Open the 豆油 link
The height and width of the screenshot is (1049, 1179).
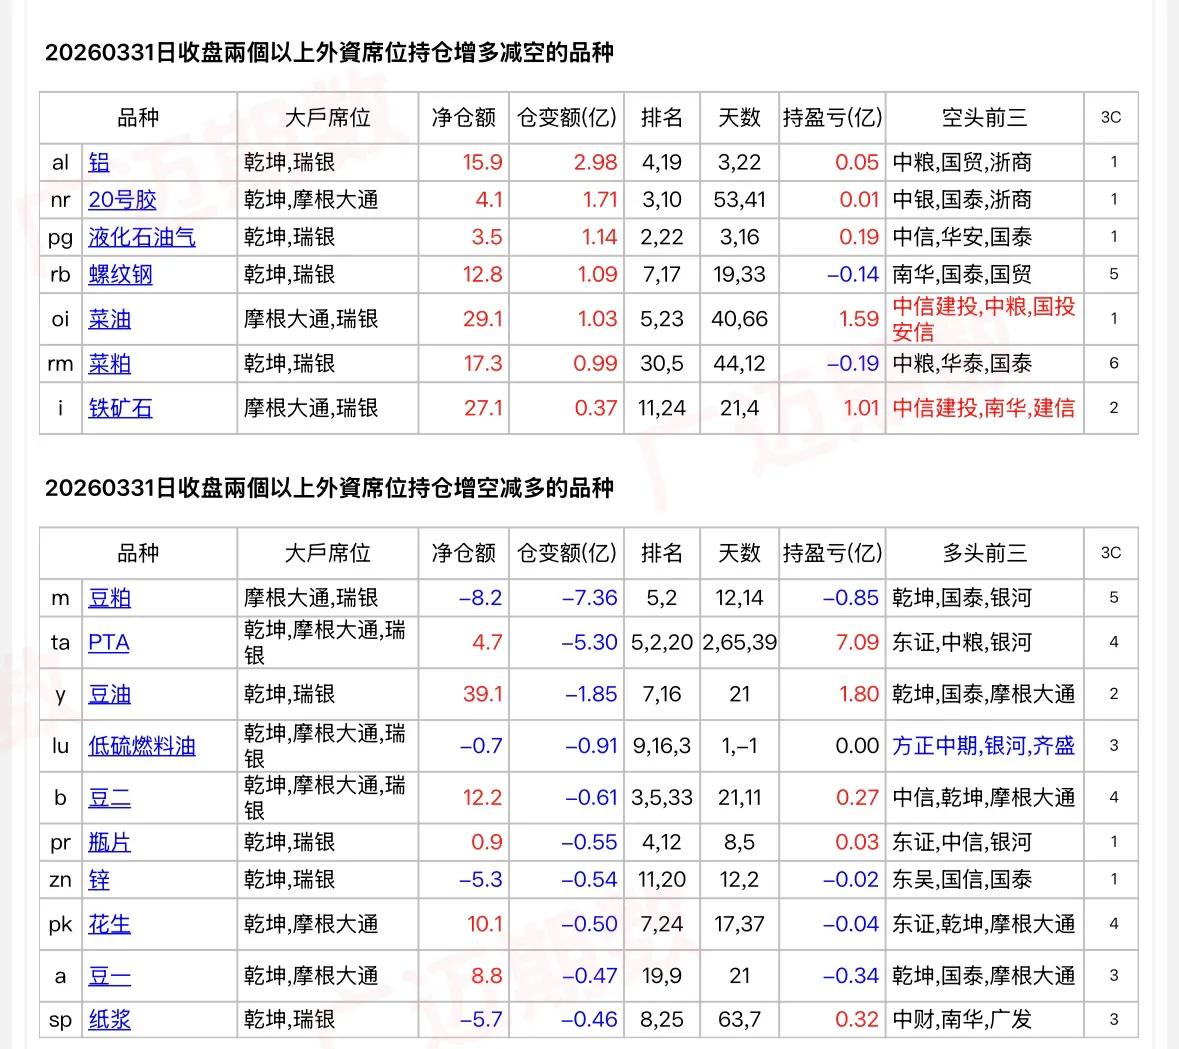pyautogui.click(x=109, y=694)
